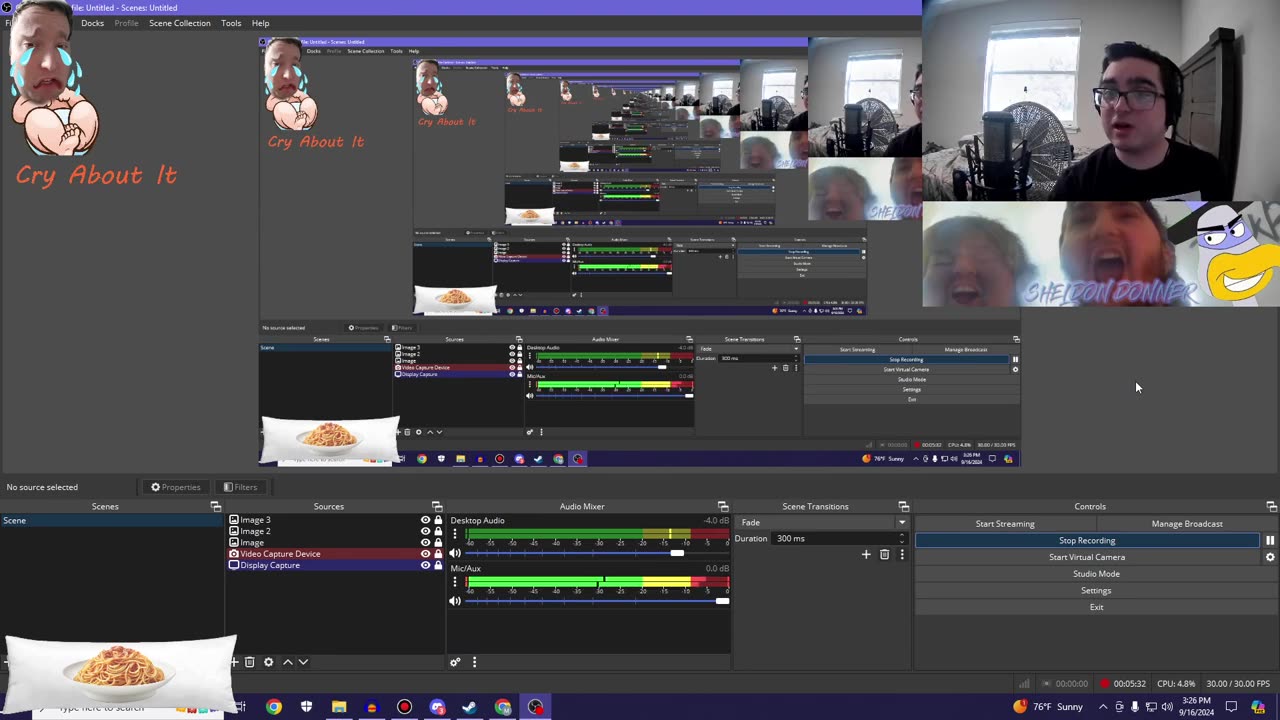This screenshot has width=1280, height=720.
Task: Hide the Display Capture source
Action: point(425,565)
